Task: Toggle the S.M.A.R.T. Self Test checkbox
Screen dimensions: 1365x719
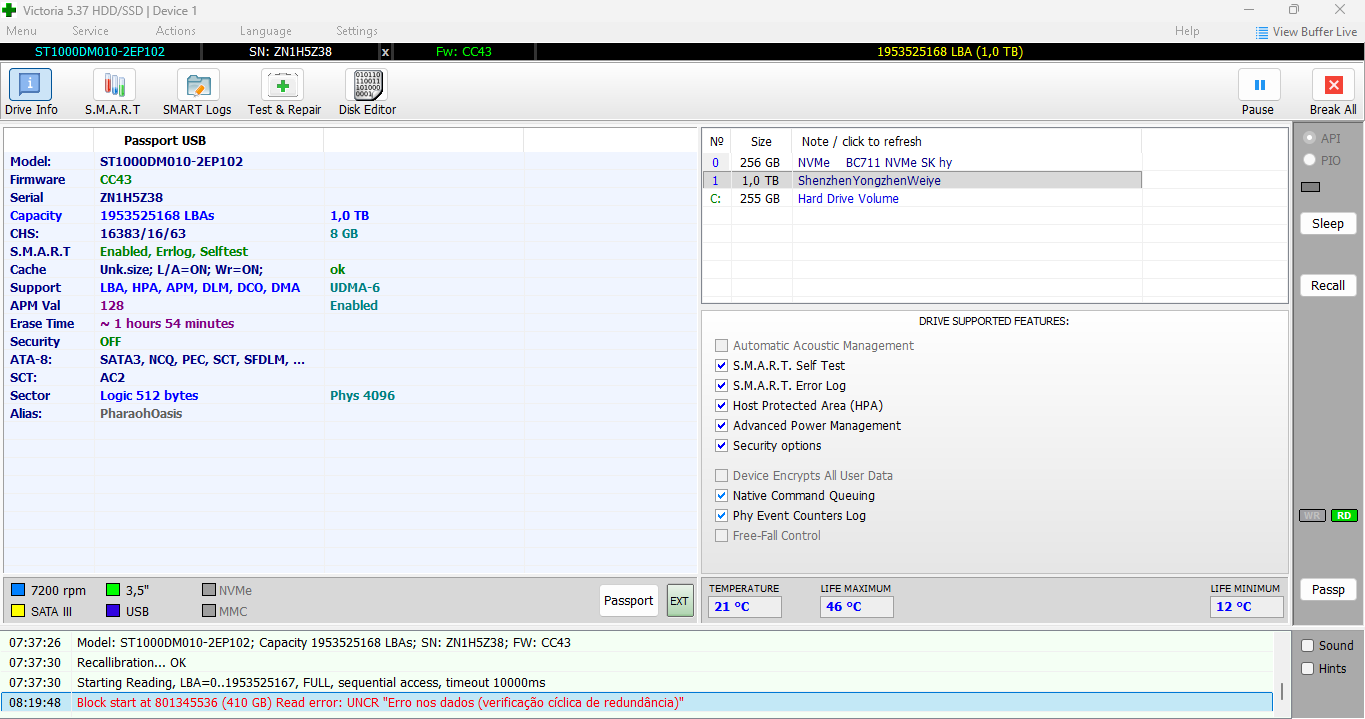Action: [x=722, y=366]
